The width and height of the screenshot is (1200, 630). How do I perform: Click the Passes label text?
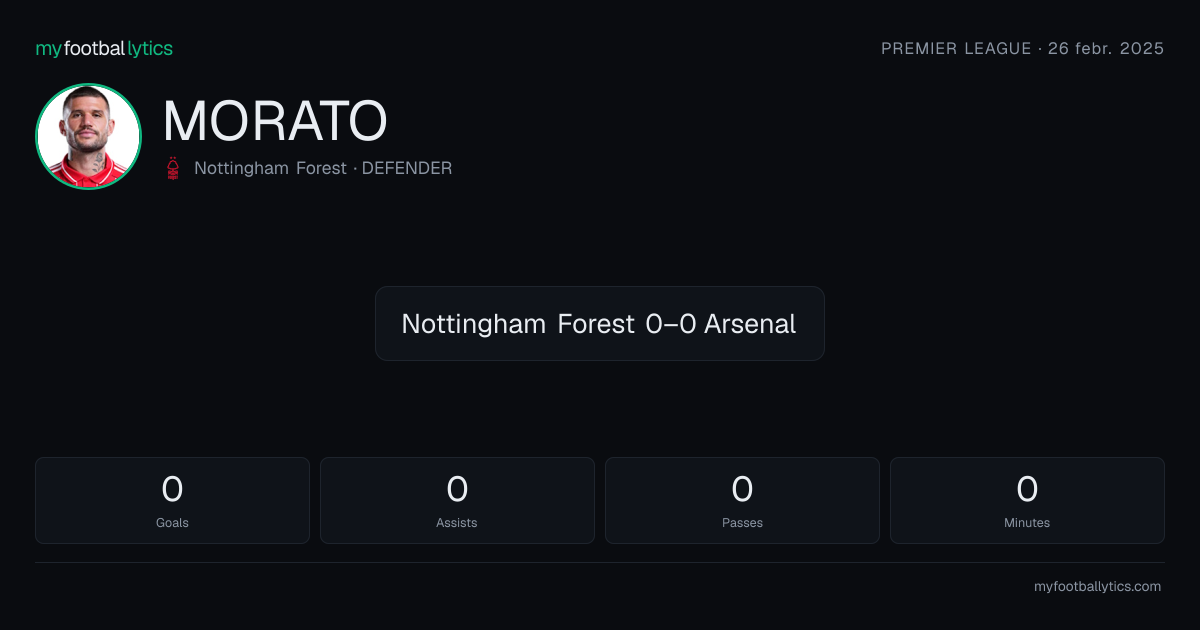coord(742,522)
